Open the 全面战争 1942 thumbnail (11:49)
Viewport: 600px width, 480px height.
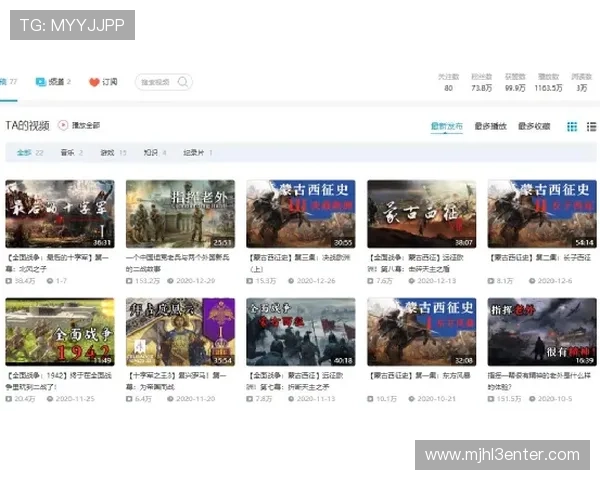click(60, 332)
